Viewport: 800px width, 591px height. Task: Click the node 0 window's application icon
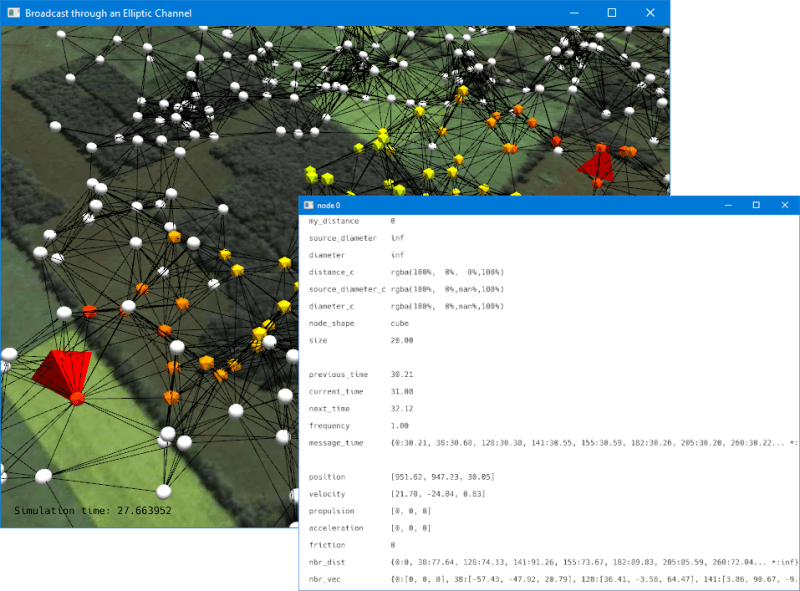tap(310, 205)
